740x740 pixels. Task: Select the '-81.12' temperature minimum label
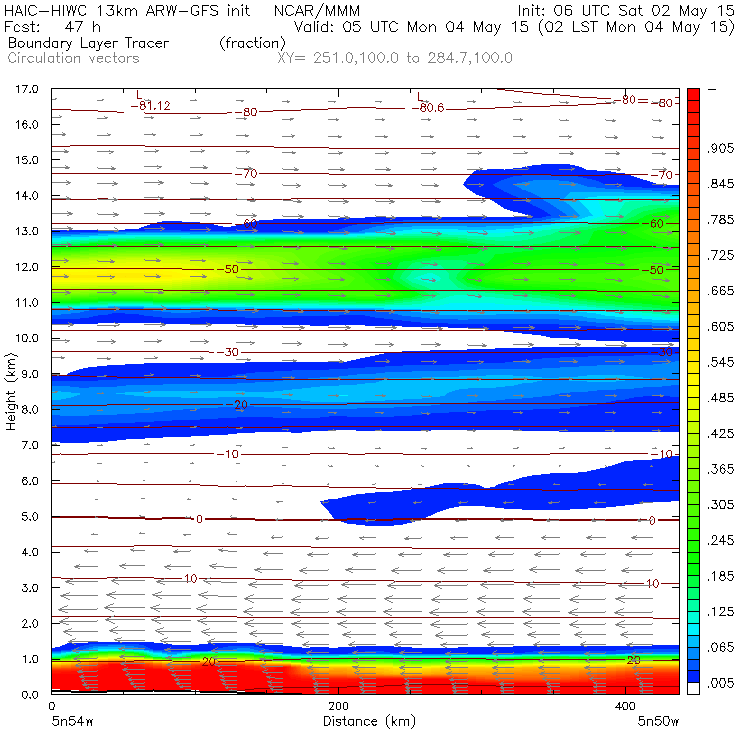[x=151, y=106]
